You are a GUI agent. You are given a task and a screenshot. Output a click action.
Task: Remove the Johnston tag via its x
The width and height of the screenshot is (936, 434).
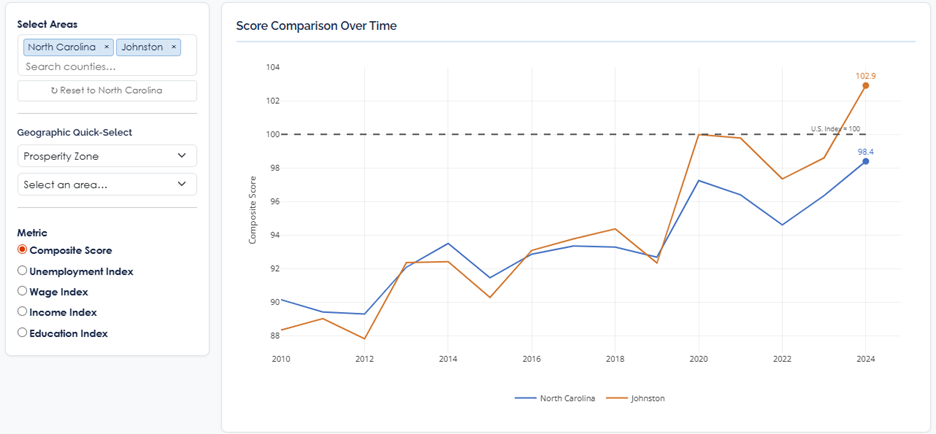point(173,47)
